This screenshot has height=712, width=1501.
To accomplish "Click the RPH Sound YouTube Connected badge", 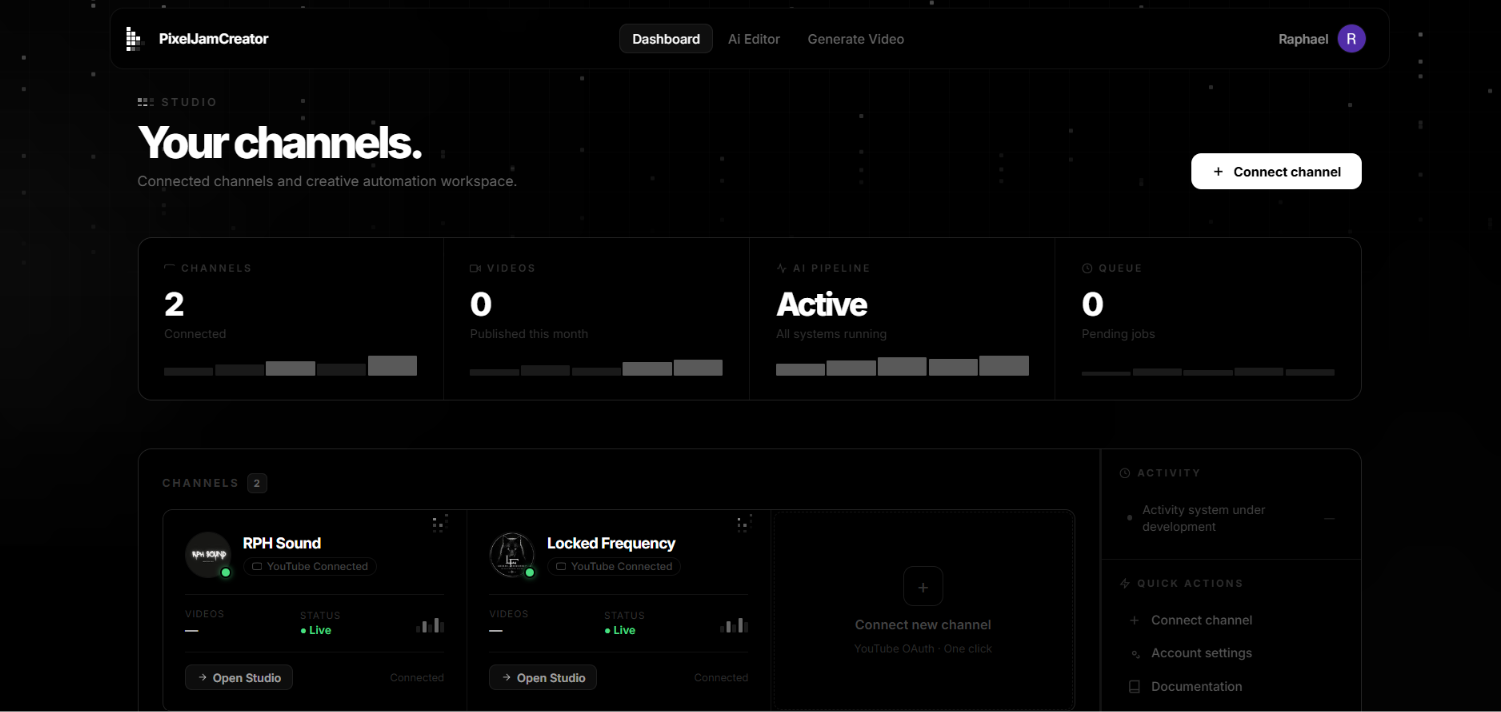I will coord(310,566).
